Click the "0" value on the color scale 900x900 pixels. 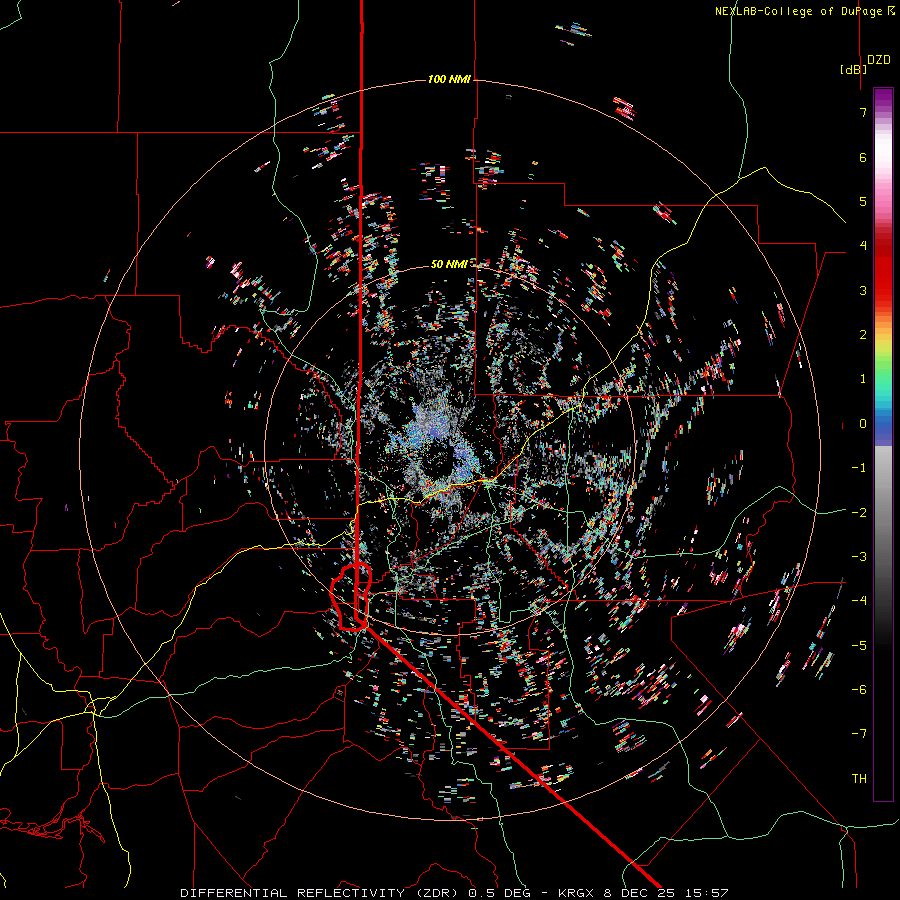pyautogui.click(x=863, y=424)
